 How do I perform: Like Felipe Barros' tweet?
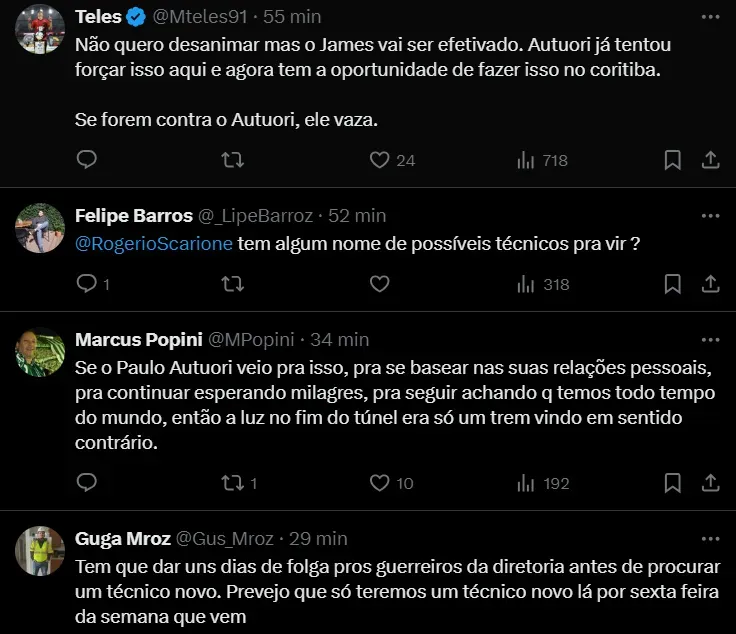[x=379, y=284]
